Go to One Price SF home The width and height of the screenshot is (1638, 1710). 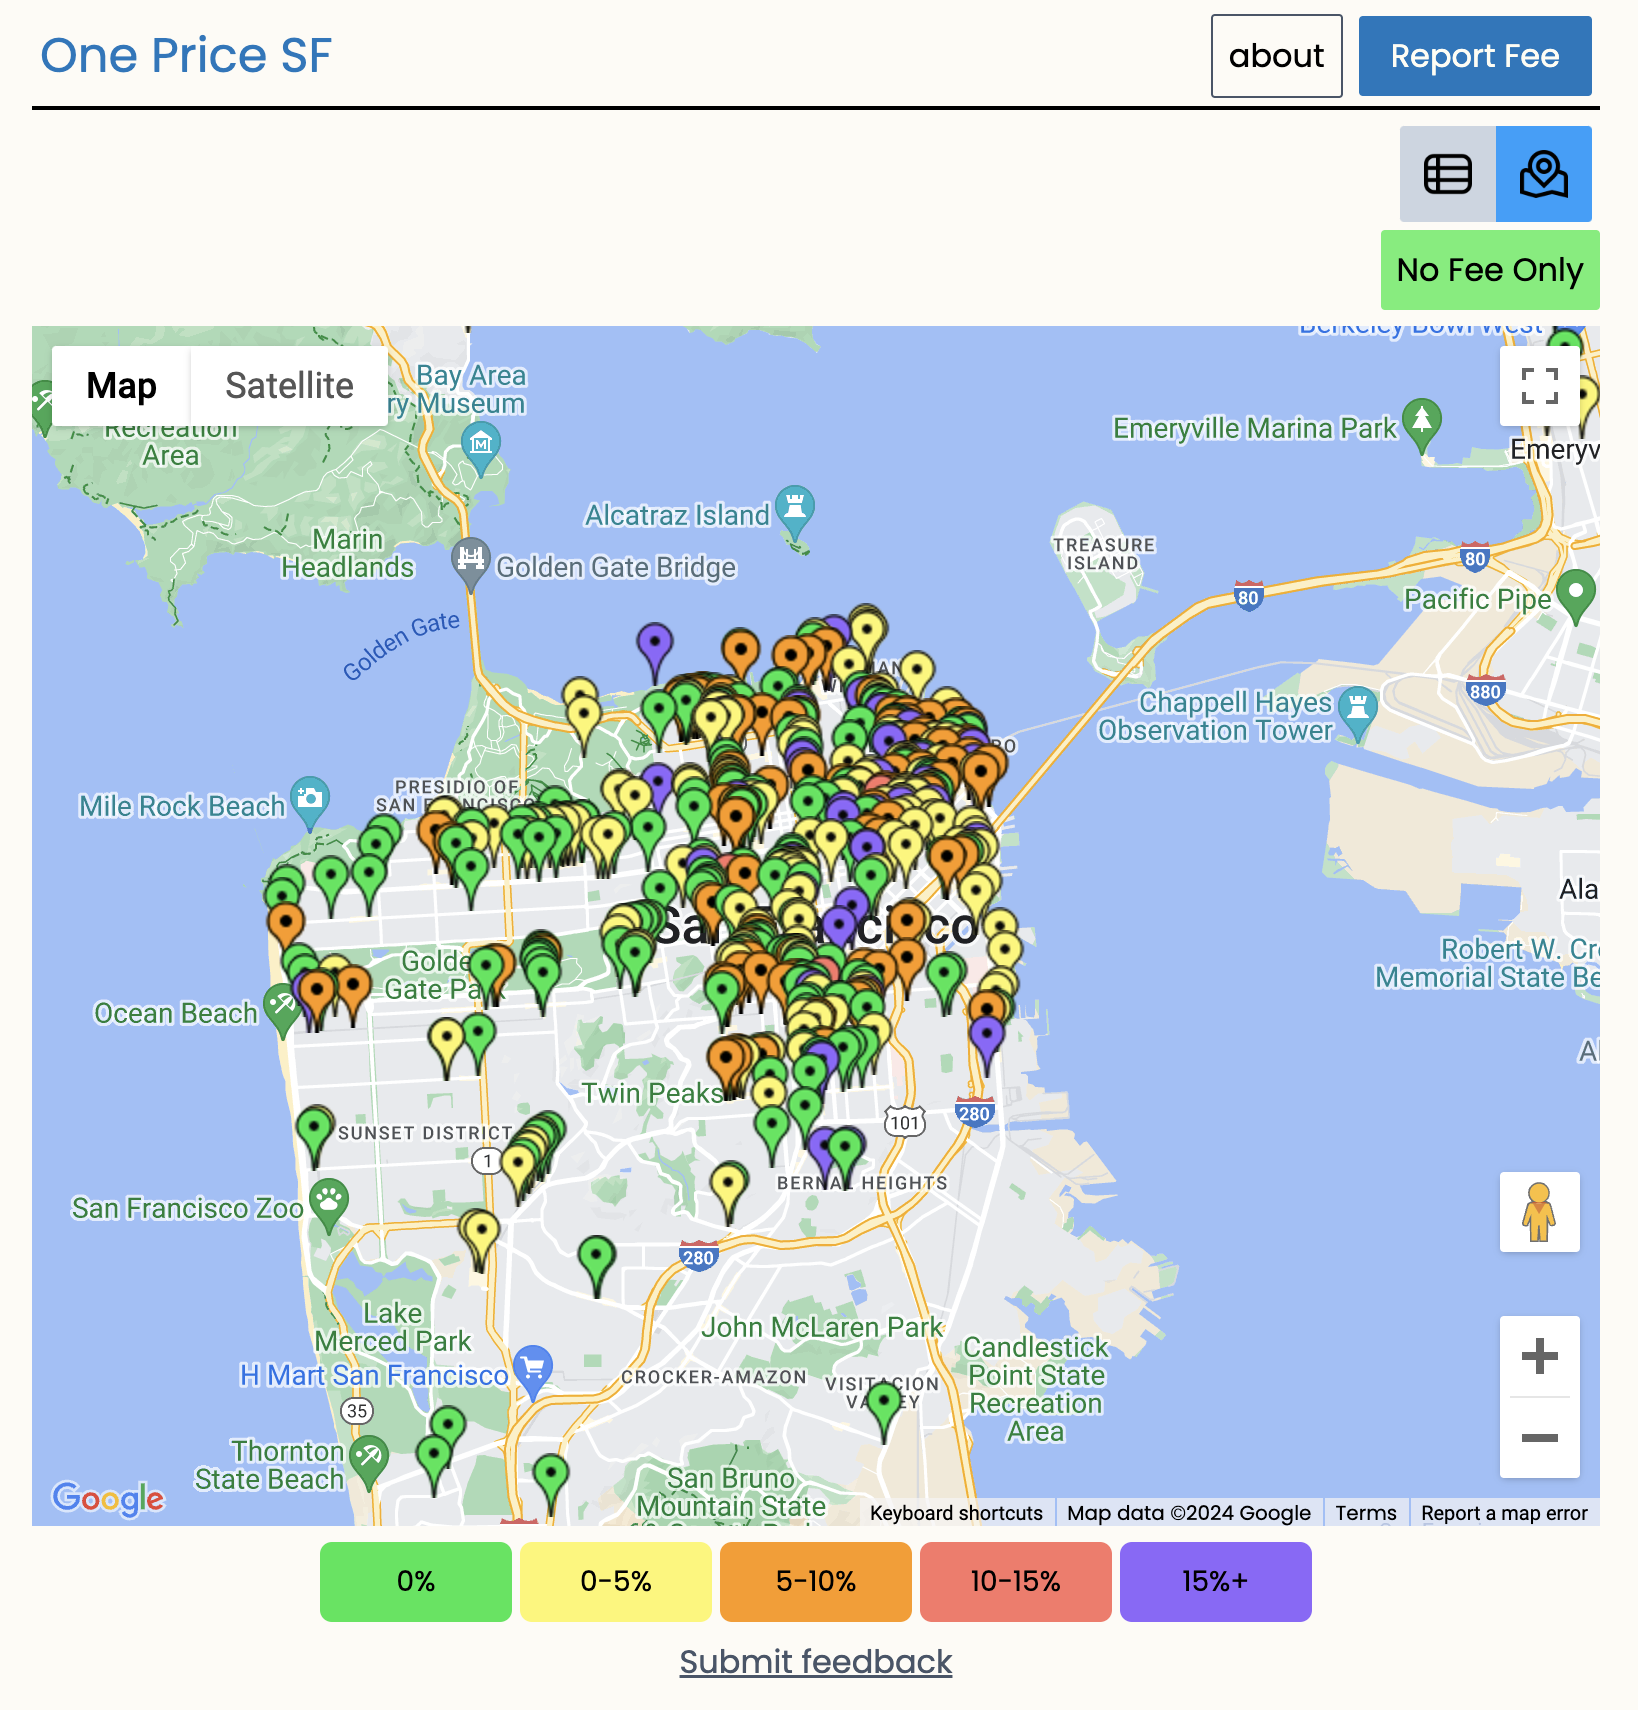pos(186,55)
